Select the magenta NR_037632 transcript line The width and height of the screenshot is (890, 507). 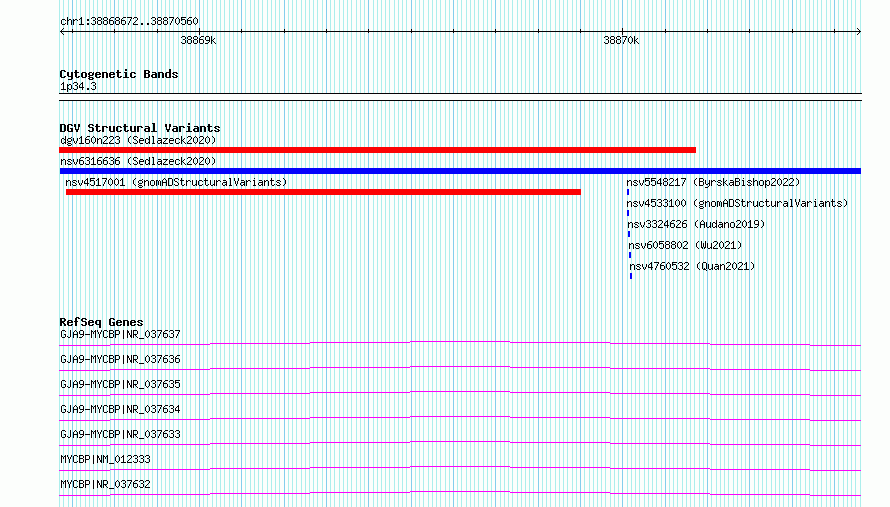pyautogui.click(x=460, y=493)
